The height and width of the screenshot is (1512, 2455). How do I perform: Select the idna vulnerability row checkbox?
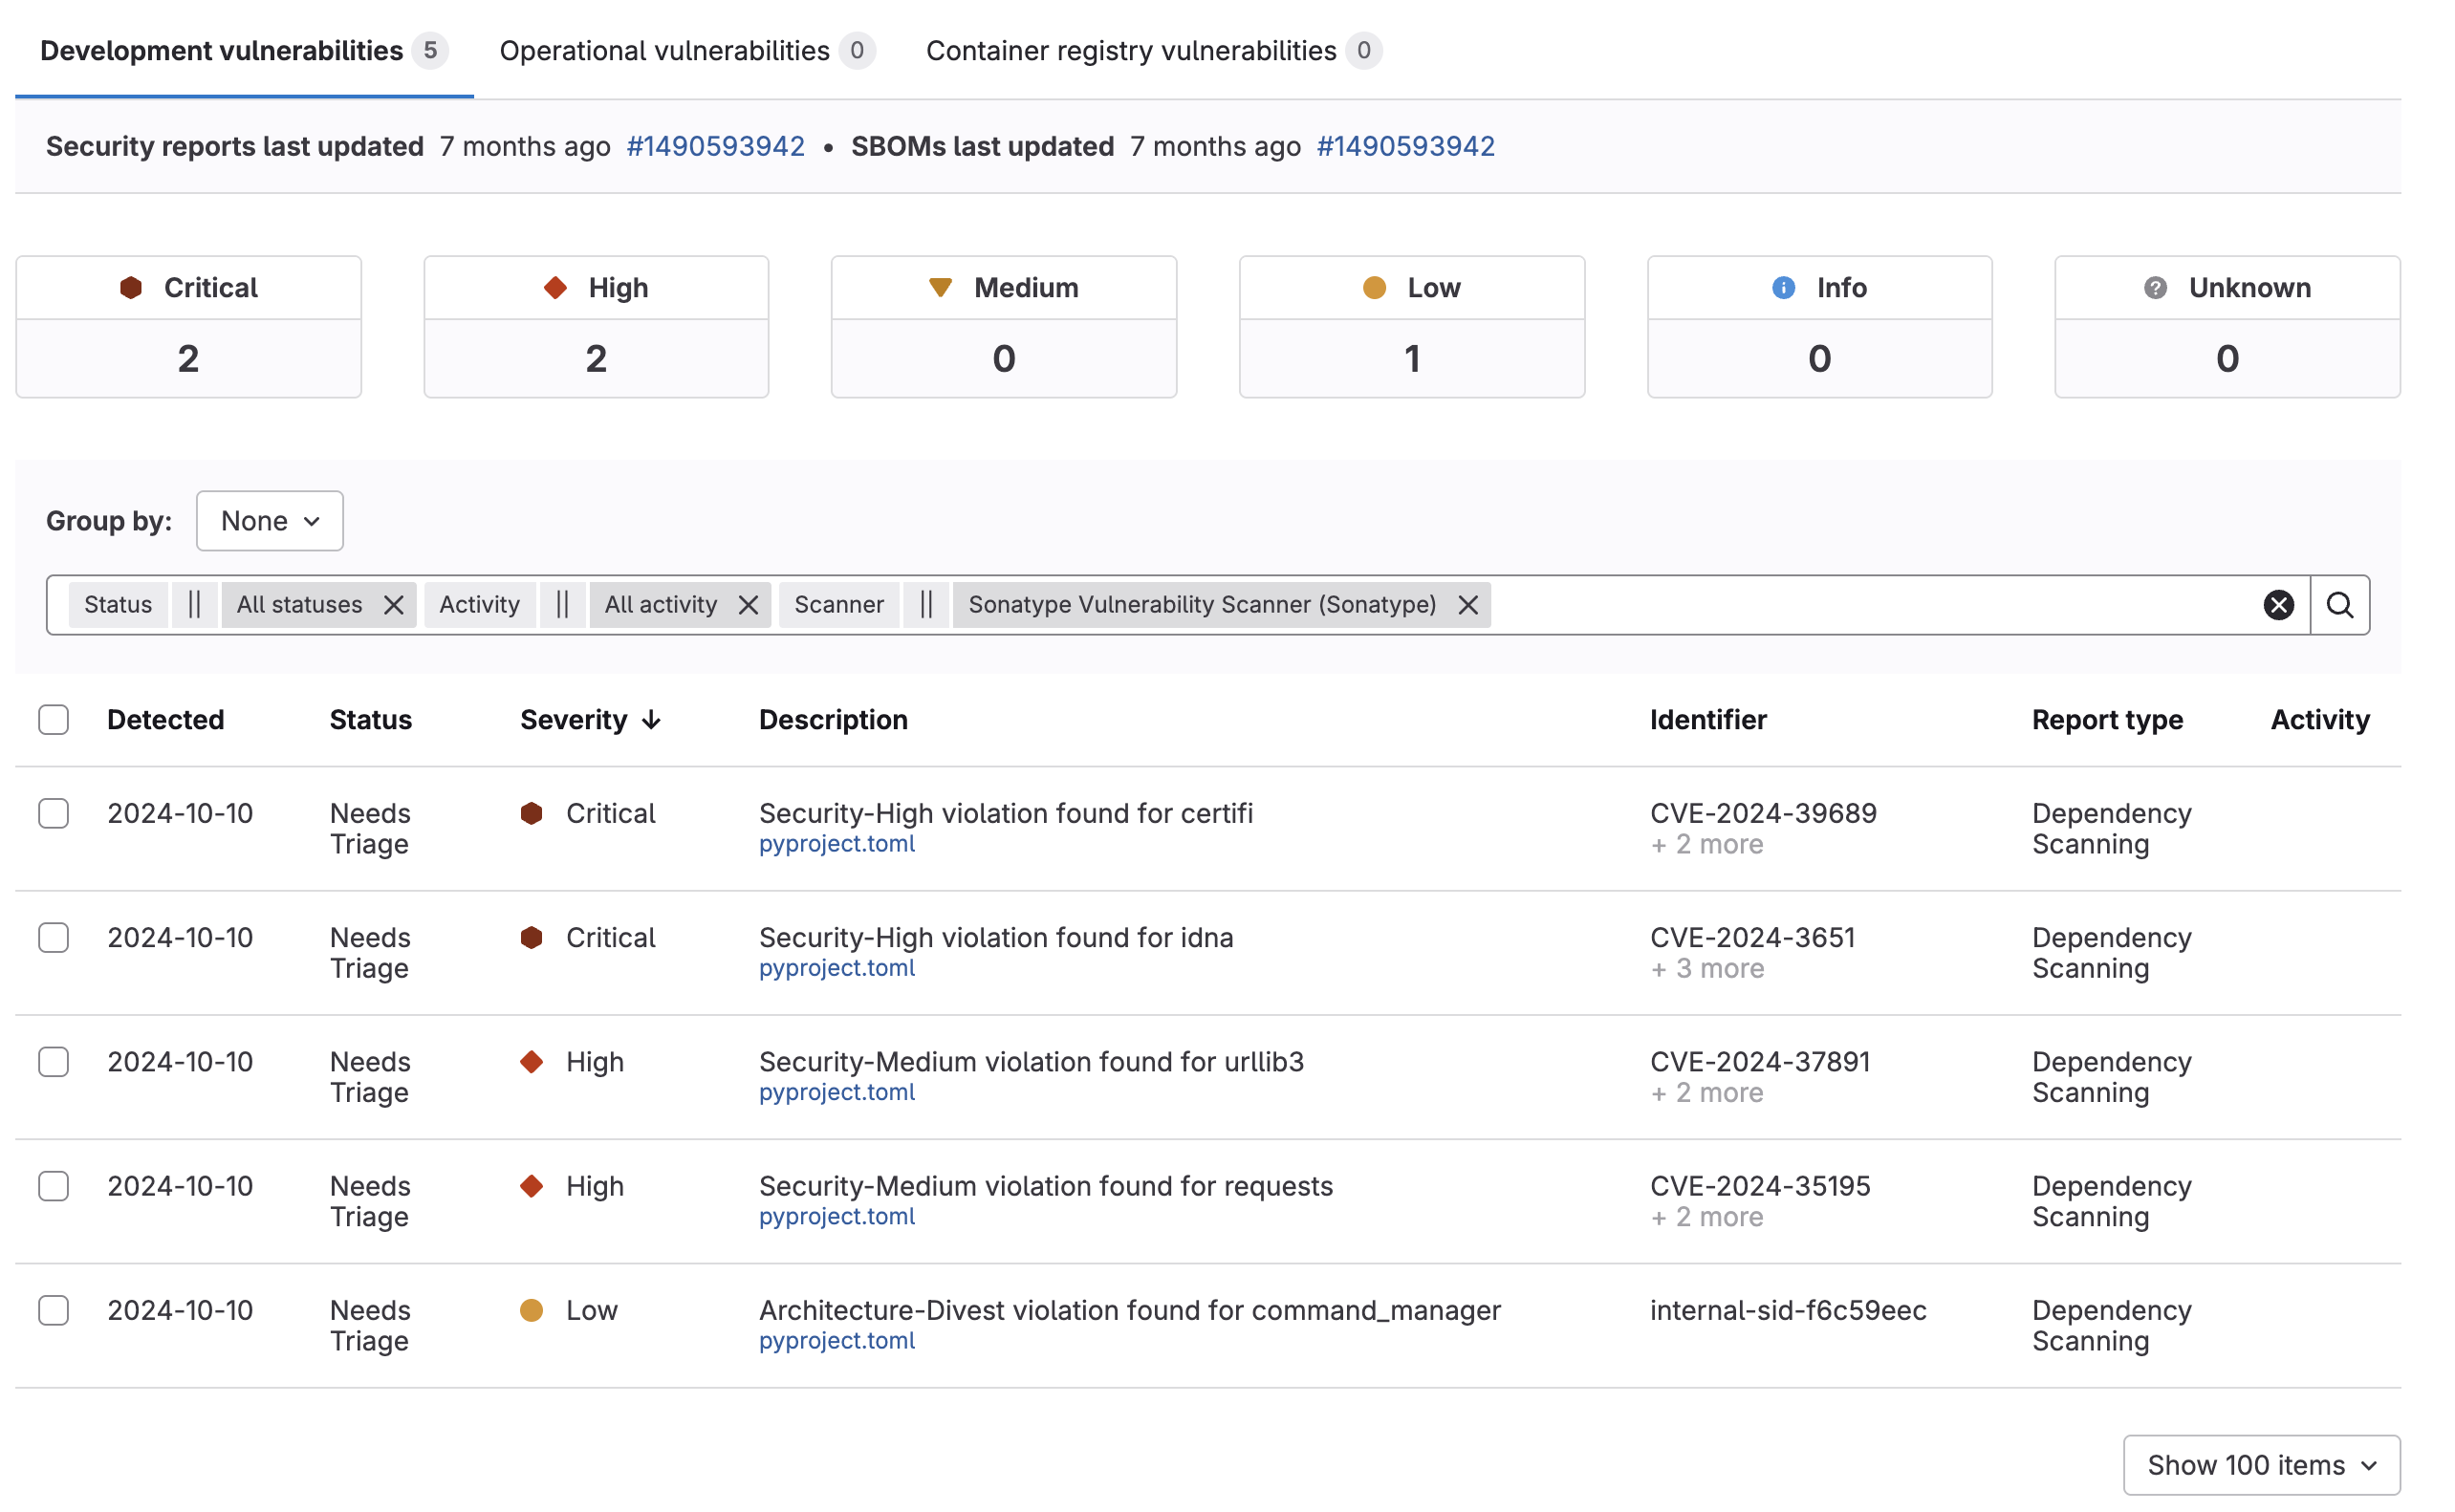tap(54, 938)
